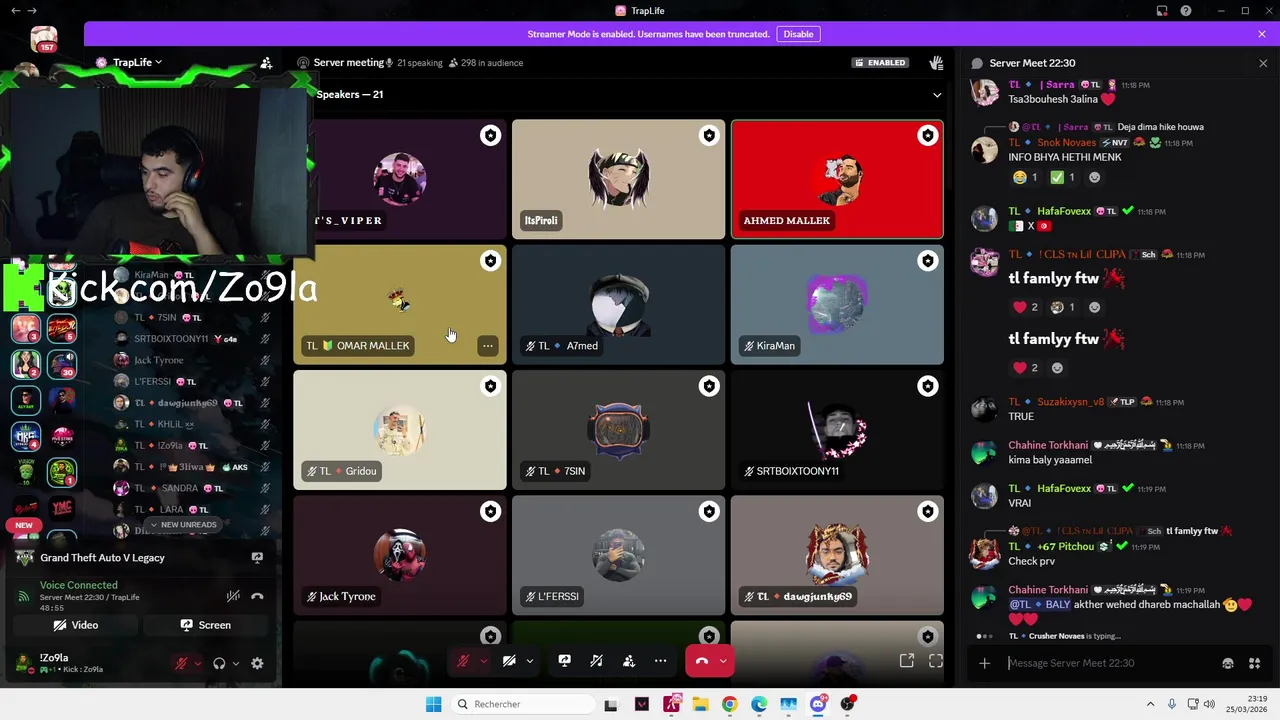Open moderator badge on the ItsPiroli tile

click(709, 135)
